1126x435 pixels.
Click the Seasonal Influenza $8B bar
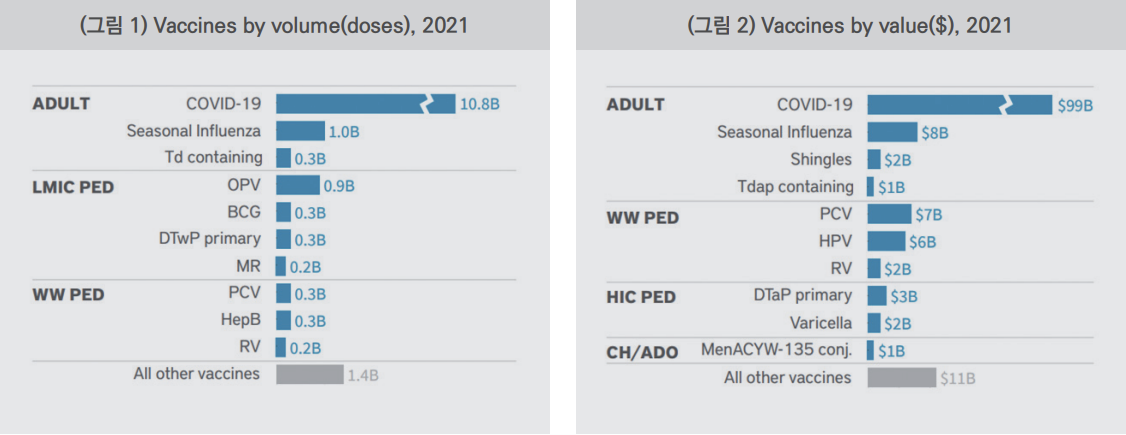click(892, 132)
